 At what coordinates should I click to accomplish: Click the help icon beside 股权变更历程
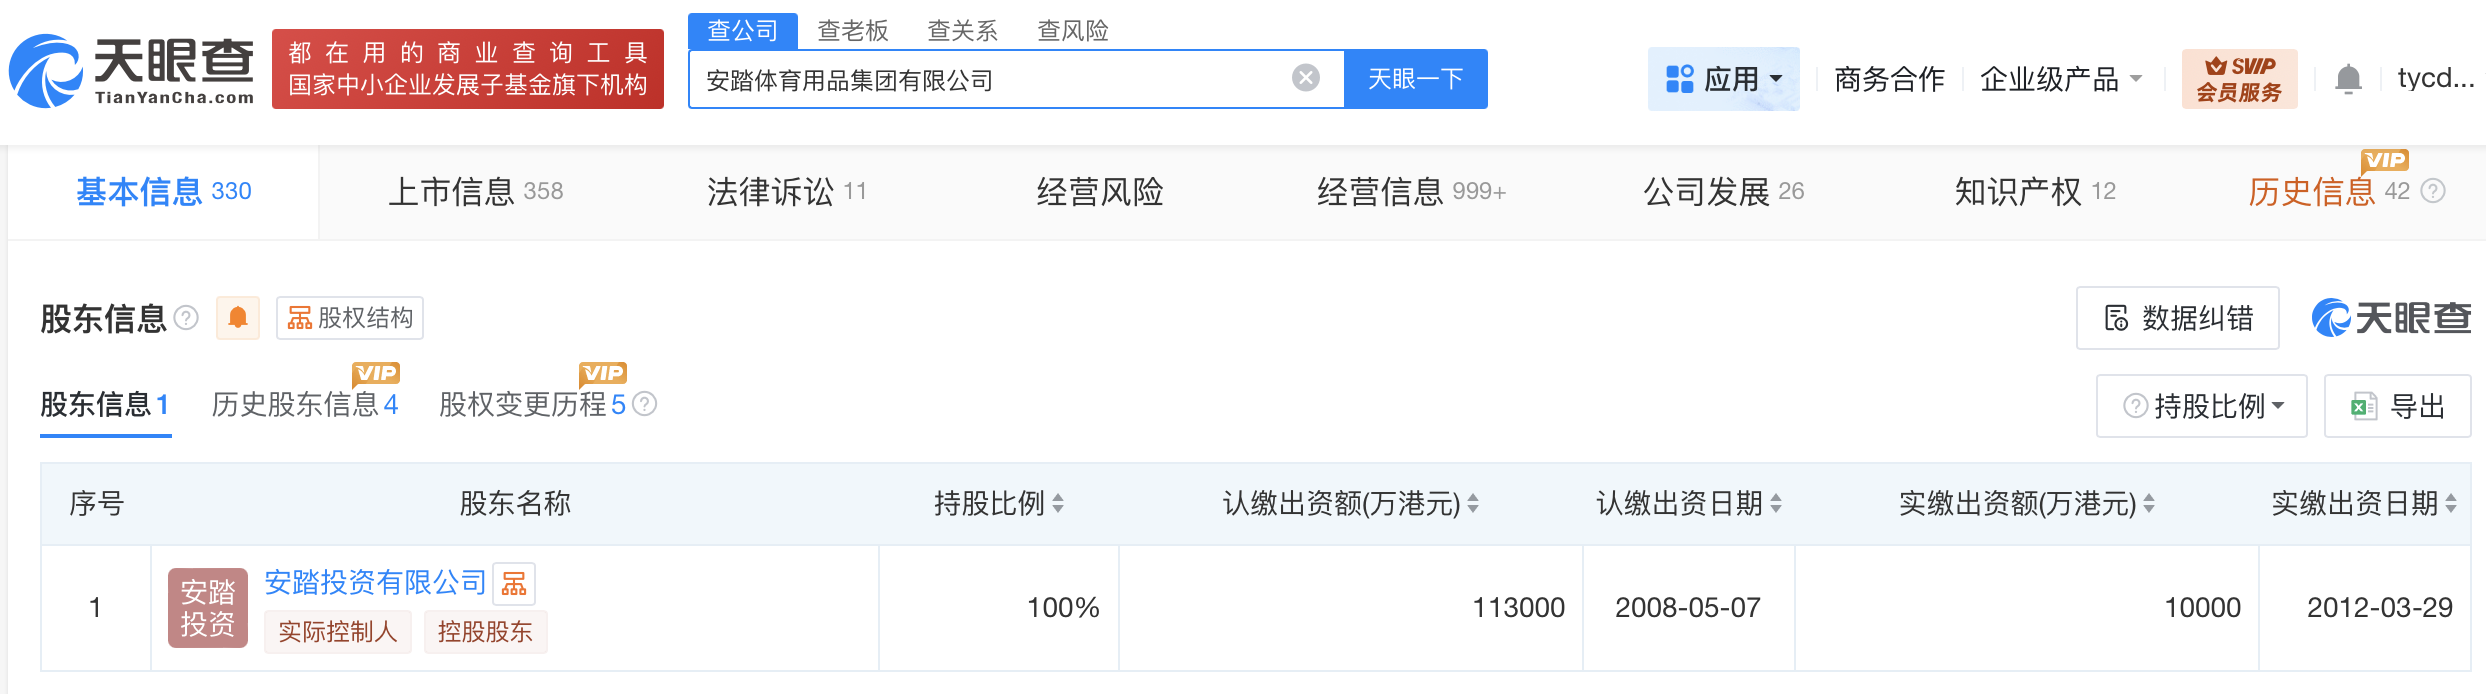[x=646, y=404]
